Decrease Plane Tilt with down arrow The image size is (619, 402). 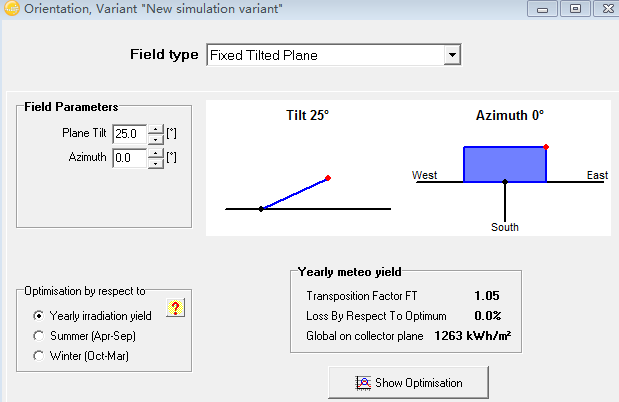coord(156,139)
